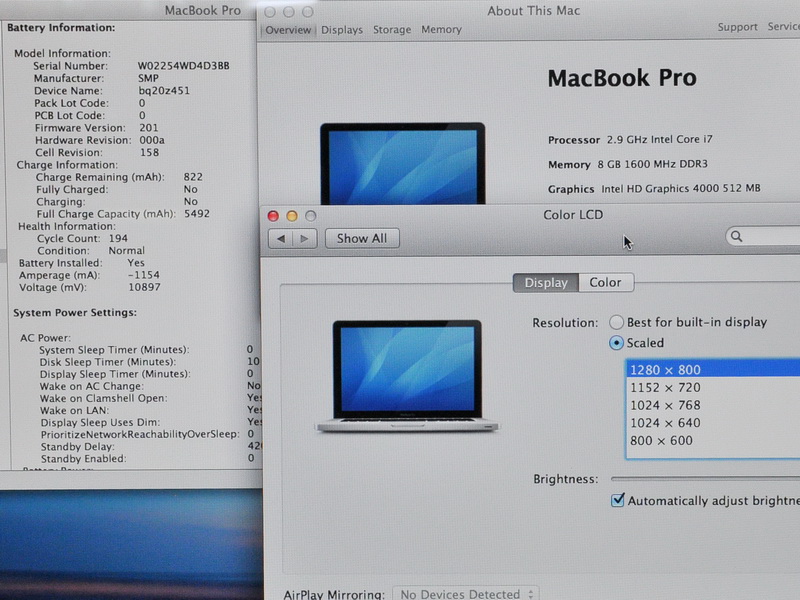
Task: Click the back arrow in Color LCD toolbar
Action: coord(281,238)
